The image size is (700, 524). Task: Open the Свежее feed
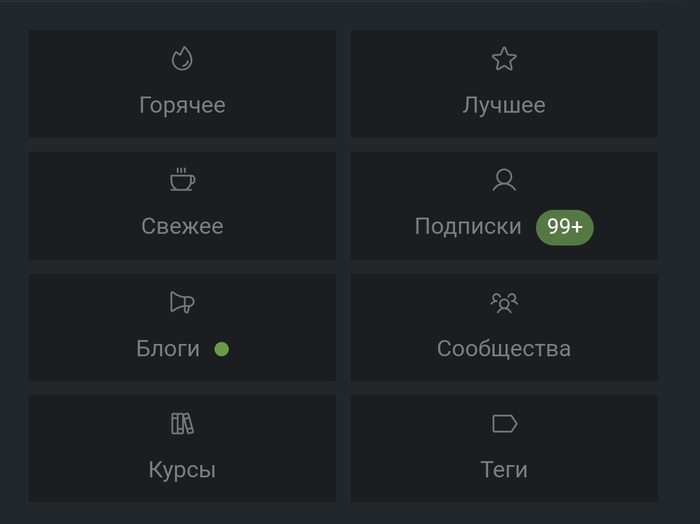pos(182,226)
